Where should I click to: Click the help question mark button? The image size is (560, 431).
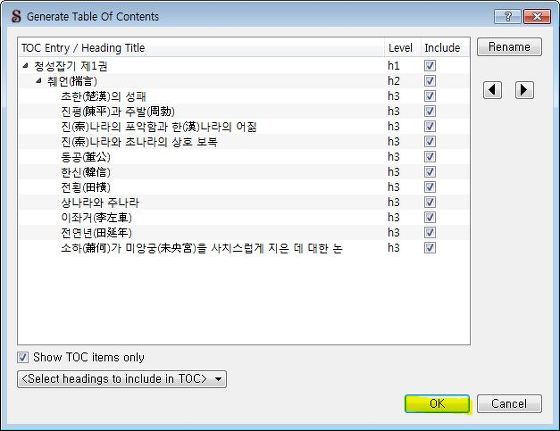click(508, 16)
